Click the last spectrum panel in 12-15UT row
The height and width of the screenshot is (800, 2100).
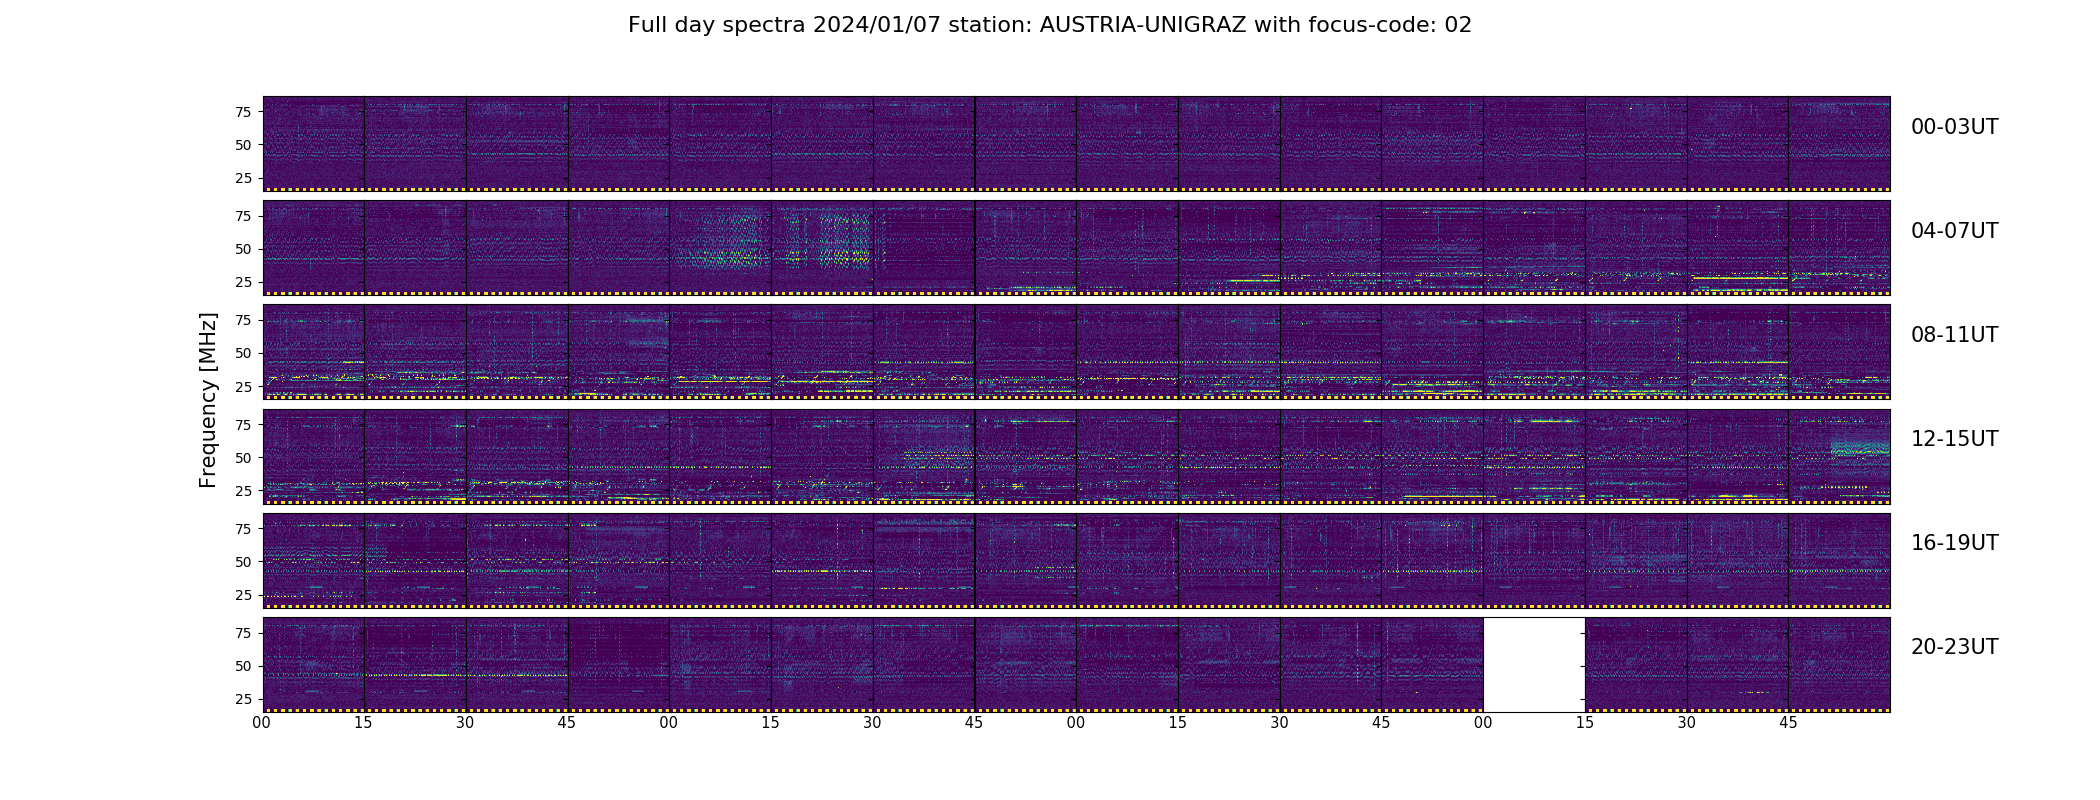tap(1839, 456)
